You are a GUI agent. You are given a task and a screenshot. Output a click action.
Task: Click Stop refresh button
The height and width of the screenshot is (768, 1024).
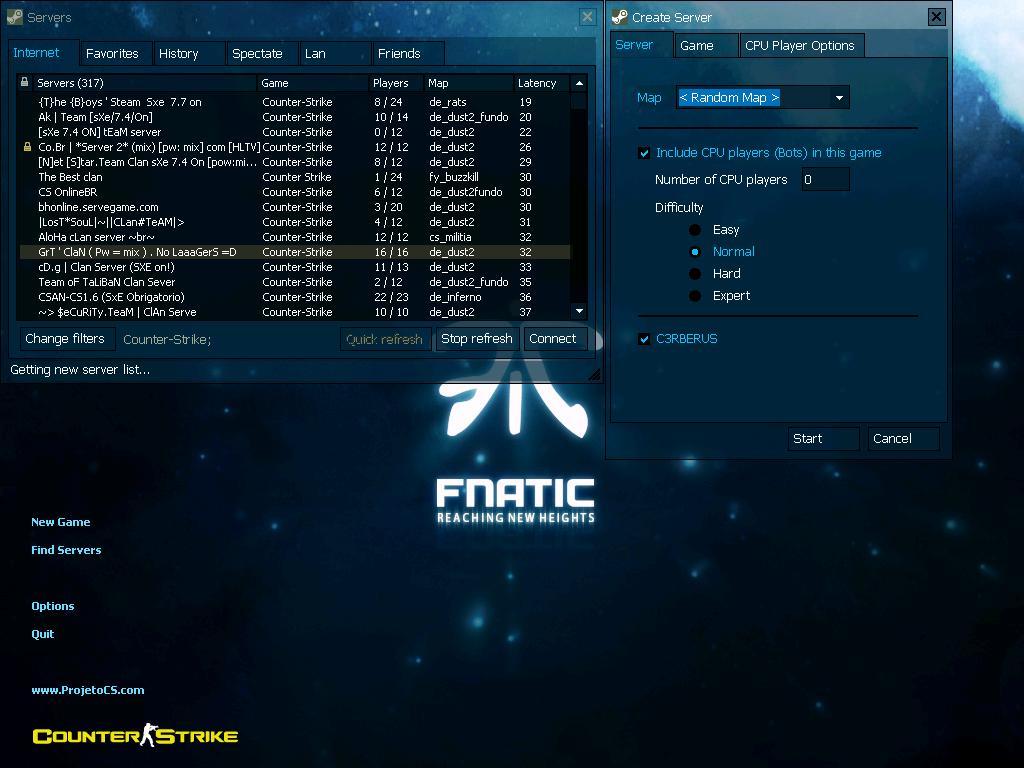477,339
